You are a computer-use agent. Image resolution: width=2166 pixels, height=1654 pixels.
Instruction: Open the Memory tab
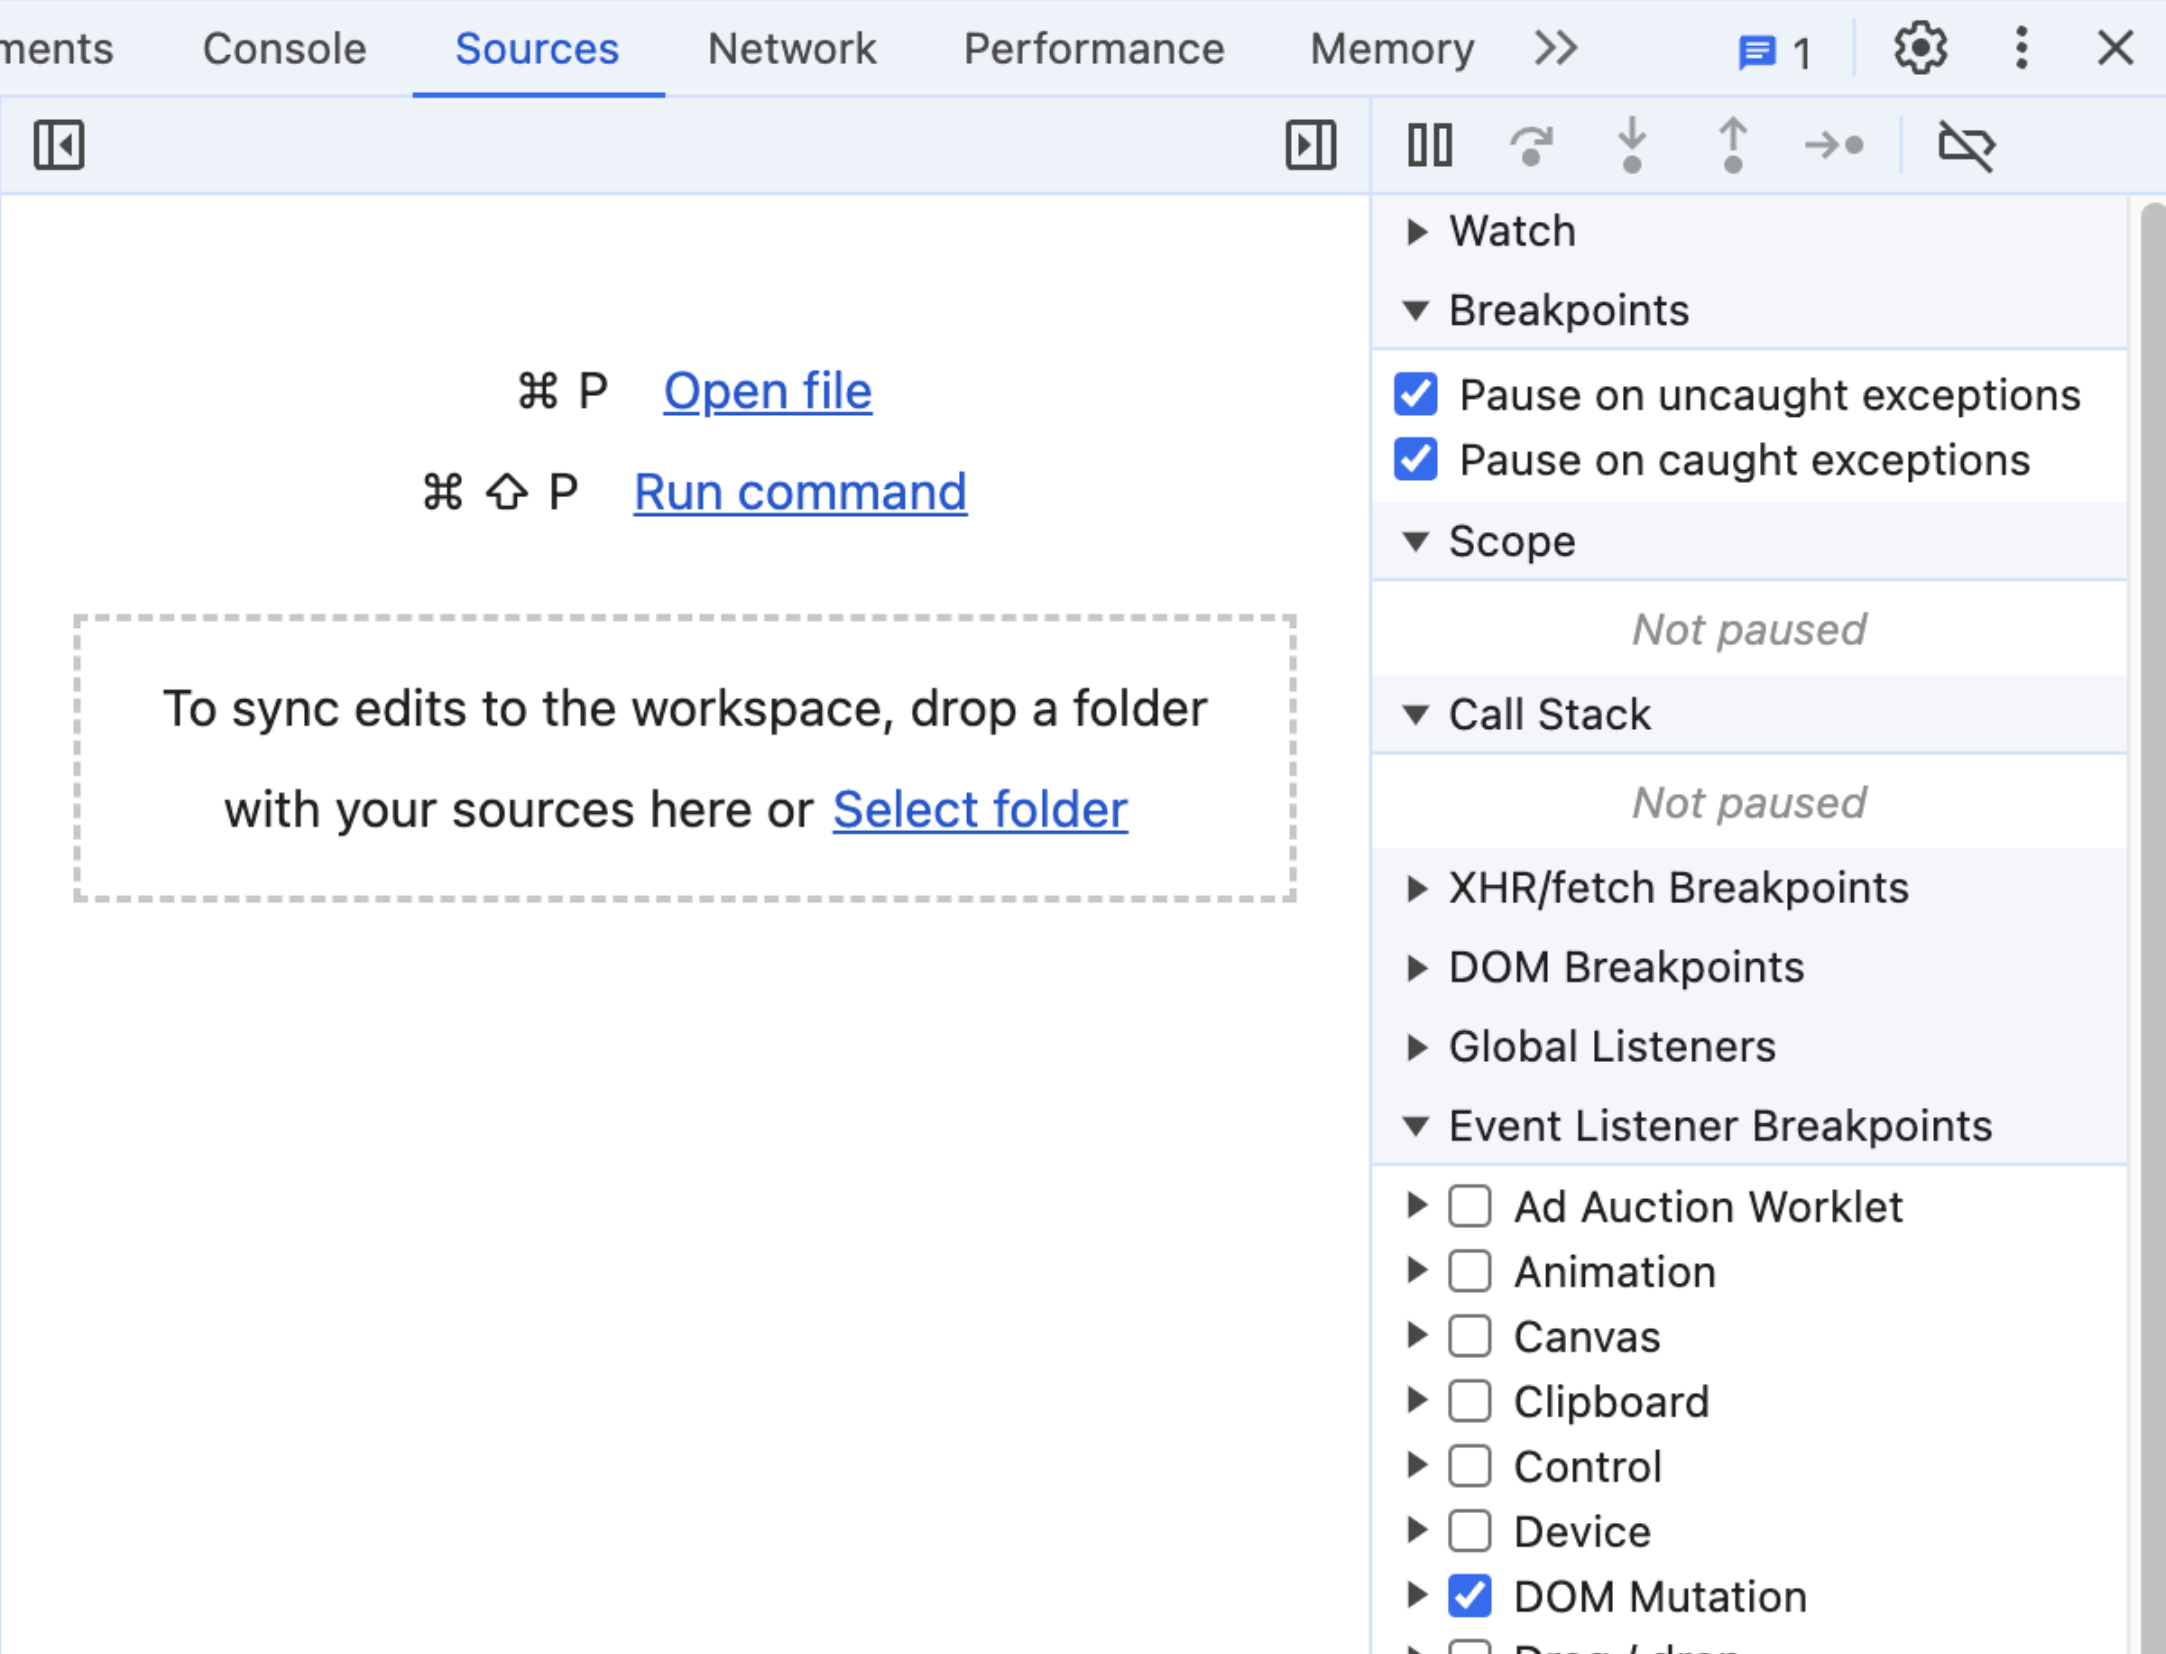pos(1391,48)
